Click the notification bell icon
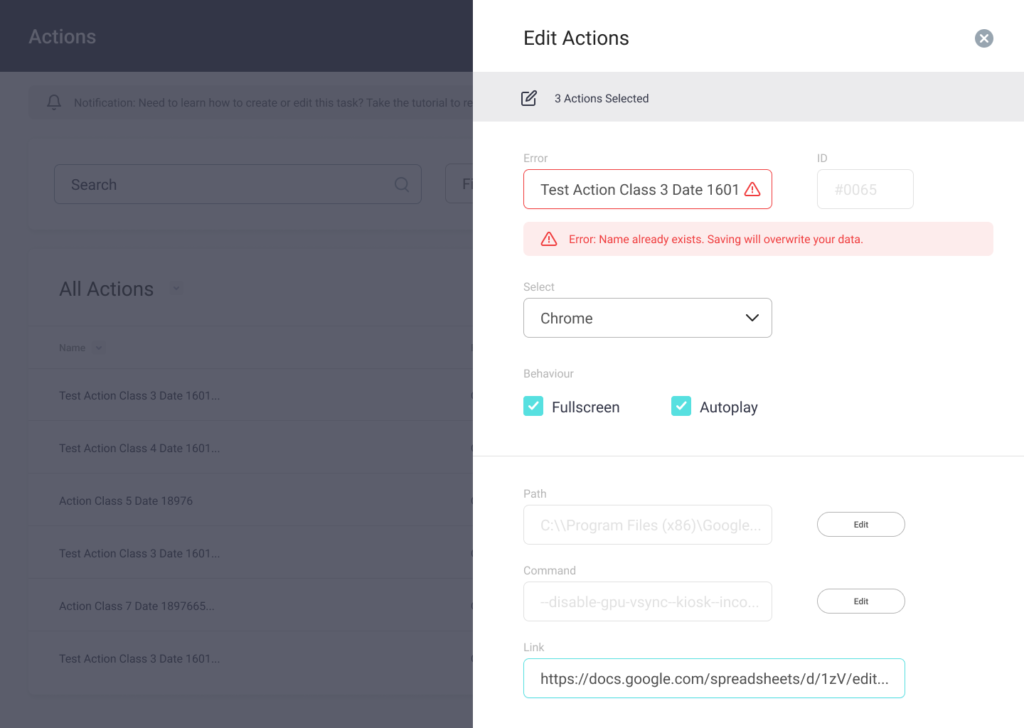Image resolution: width=1024 pixels, height=728 pixels. 54,102
